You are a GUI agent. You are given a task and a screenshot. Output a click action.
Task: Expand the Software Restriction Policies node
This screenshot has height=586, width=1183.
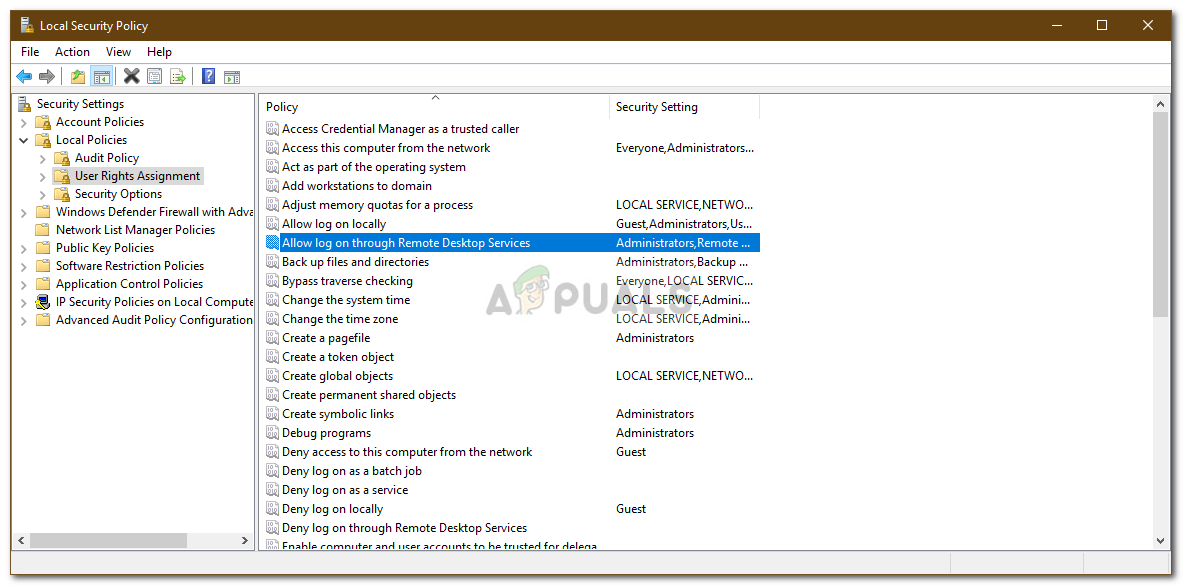pos(24,266)
